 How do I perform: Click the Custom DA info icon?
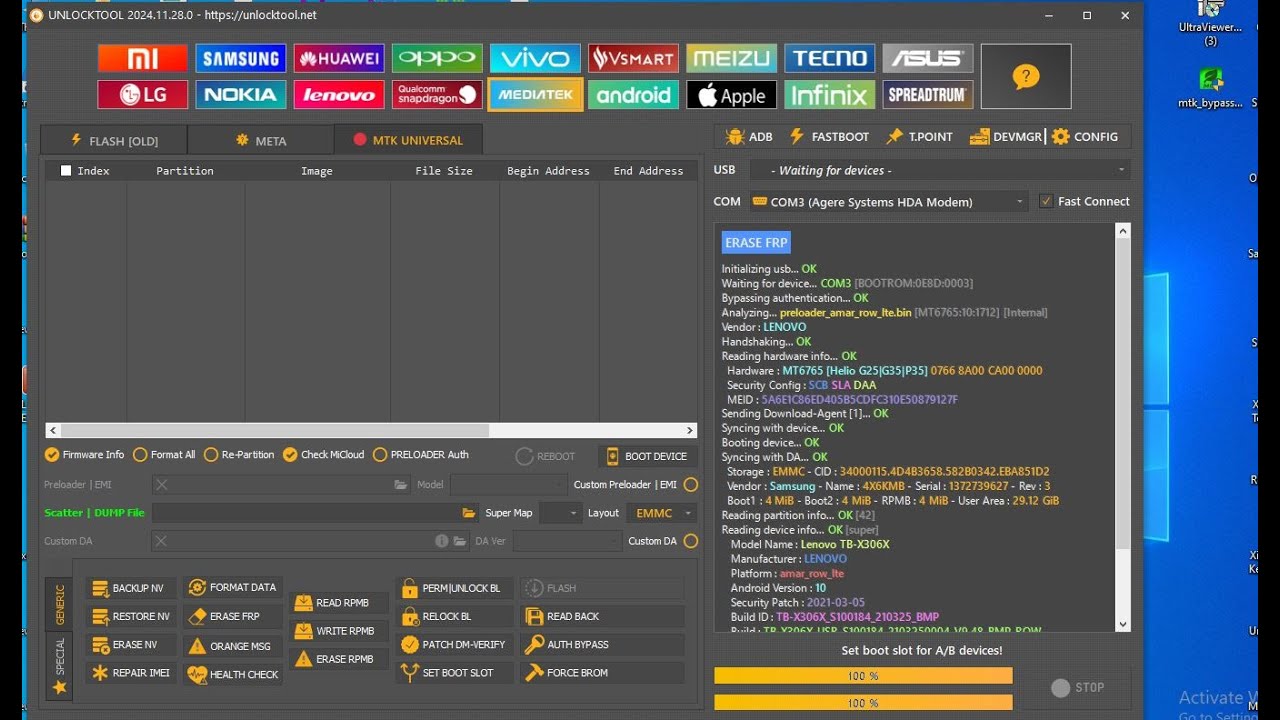coord(442,541)
